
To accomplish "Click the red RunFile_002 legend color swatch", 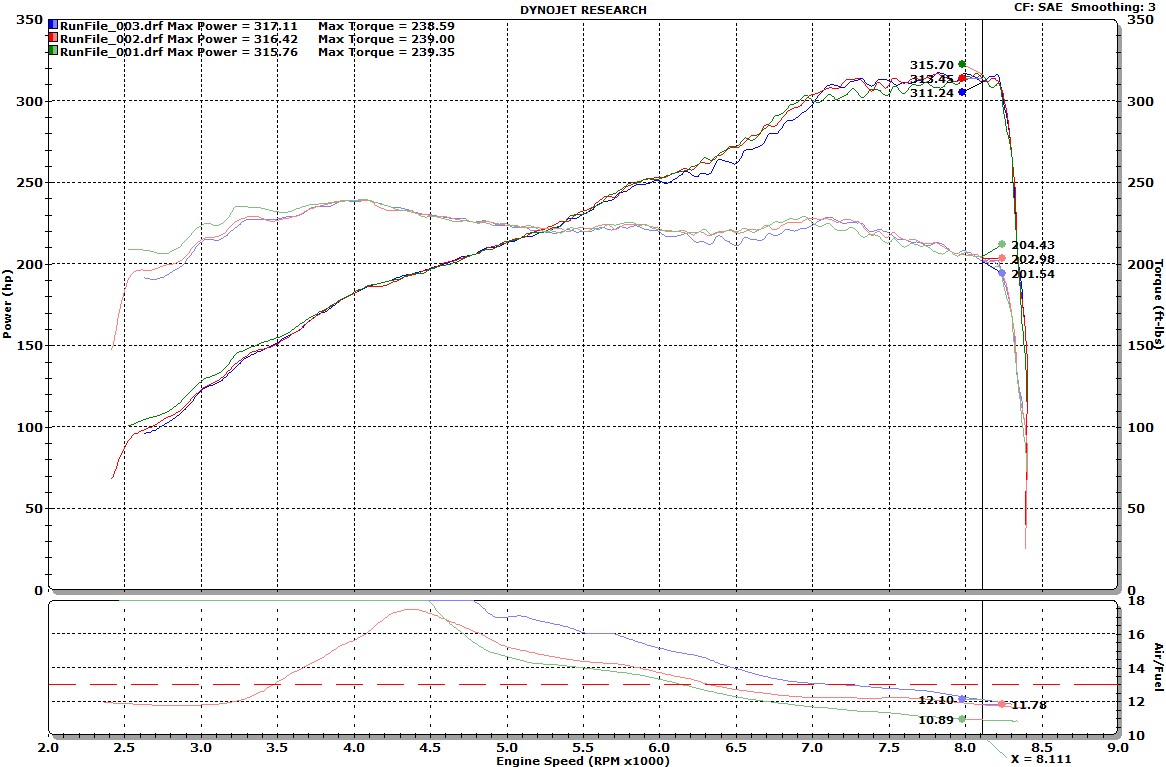I will pos(52,38).
